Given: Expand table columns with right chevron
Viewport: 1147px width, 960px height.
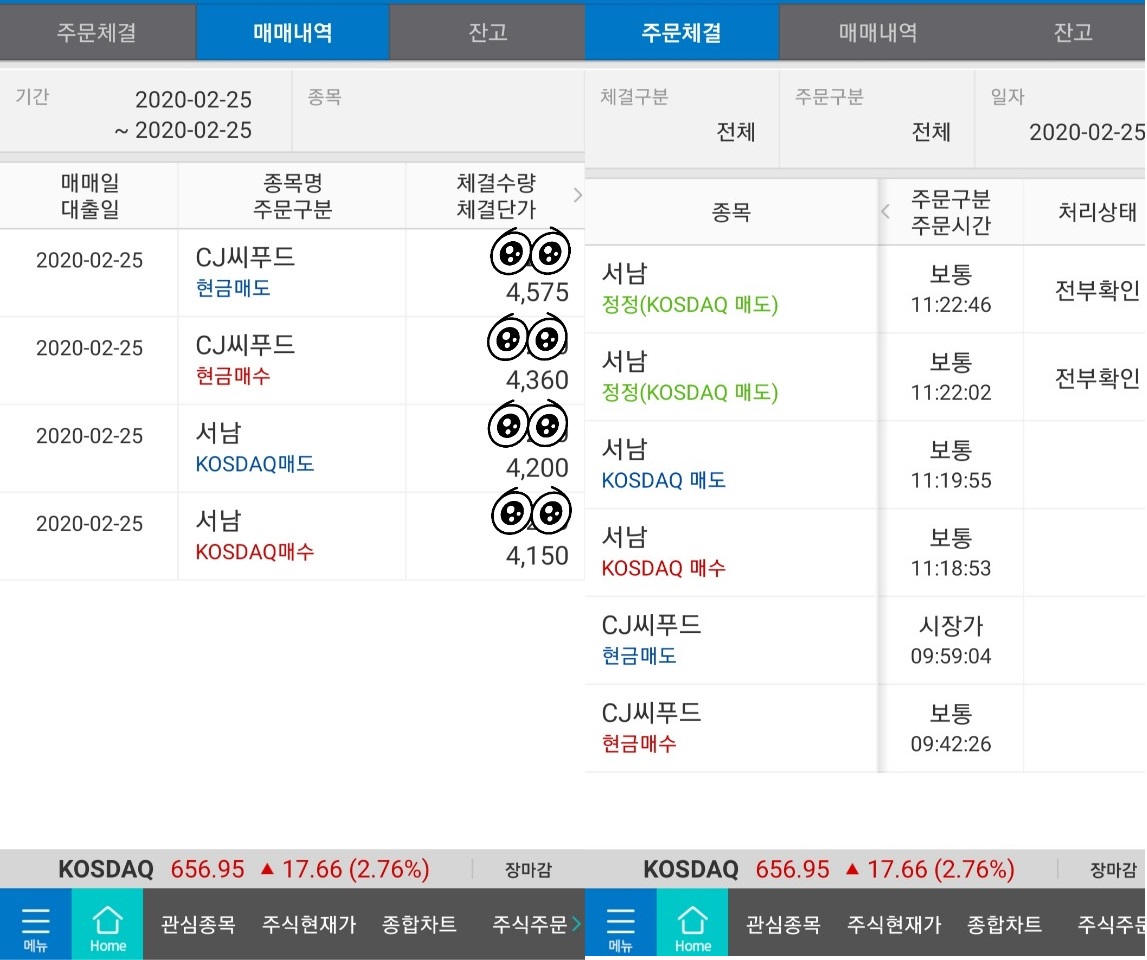Looking at the screenshot, I should pyautogui.click(x=577, y=195).
